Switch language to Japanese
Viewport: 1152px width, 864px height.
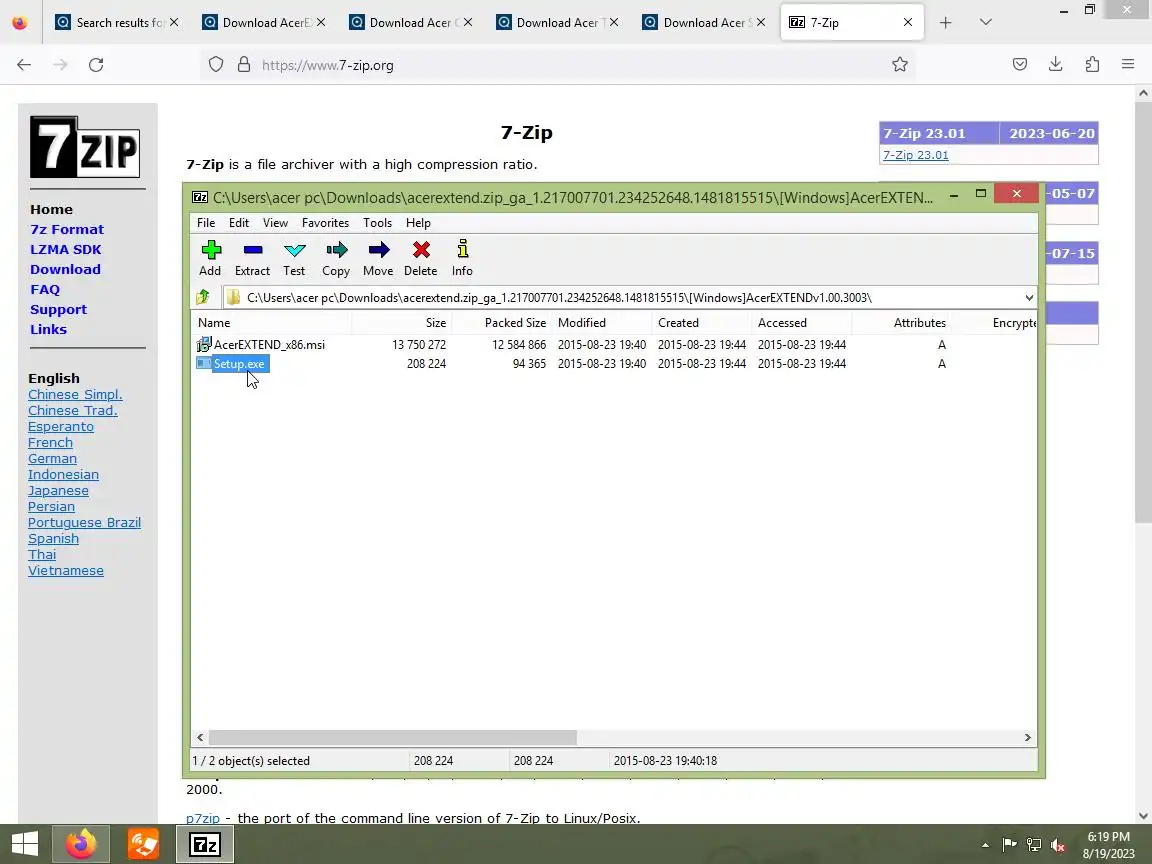pos(58,491)
